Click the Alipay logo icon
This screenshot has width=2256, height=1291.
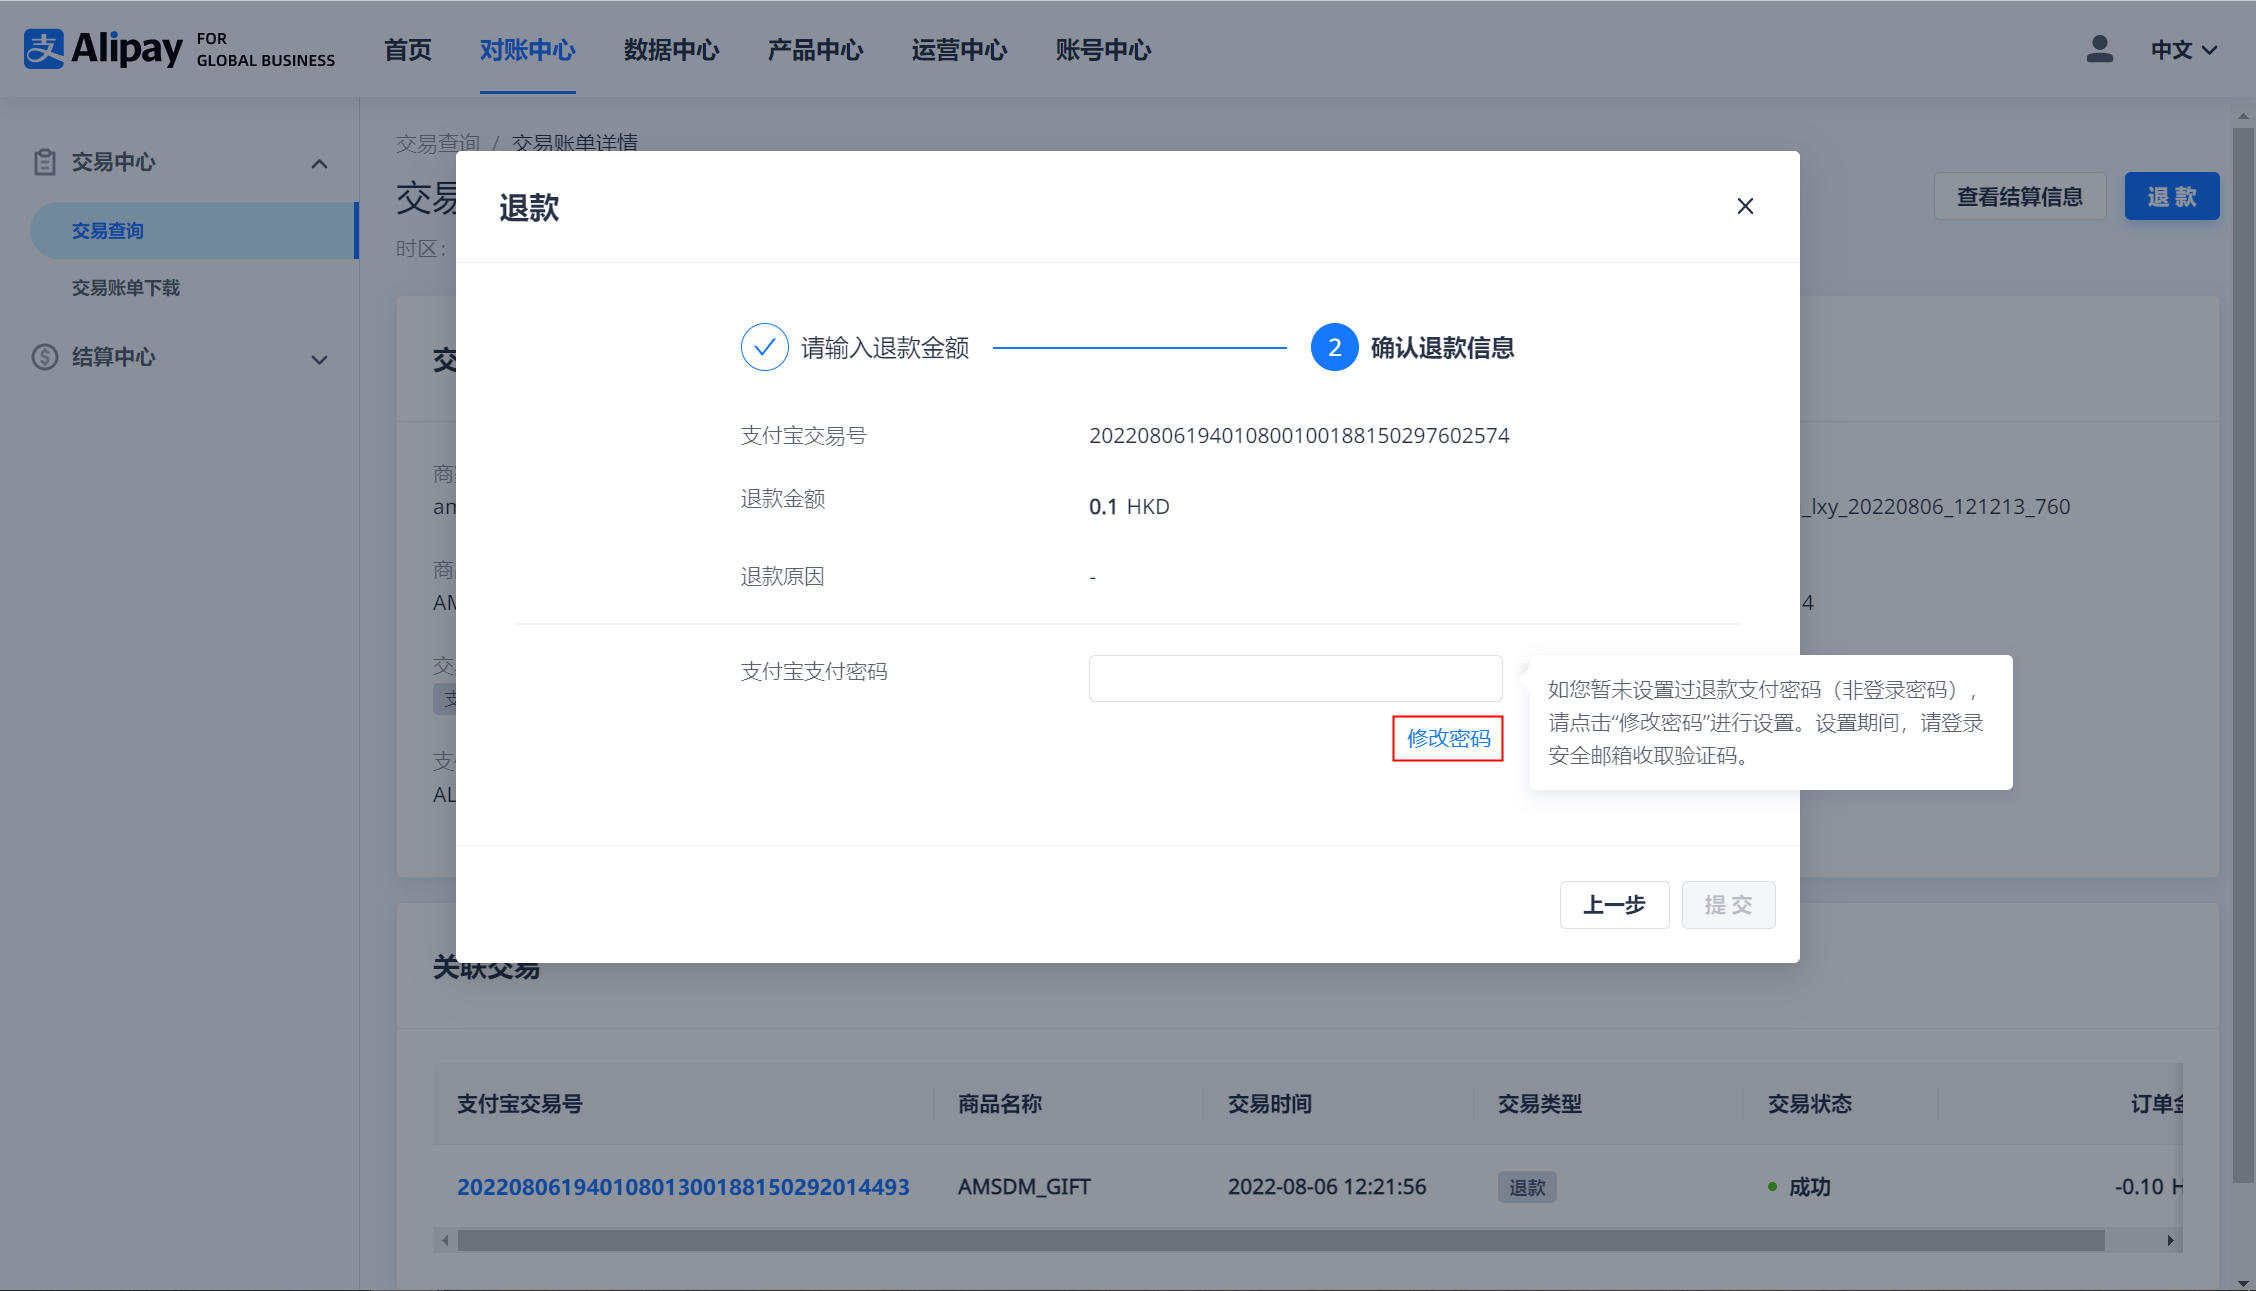pos(44,49)
